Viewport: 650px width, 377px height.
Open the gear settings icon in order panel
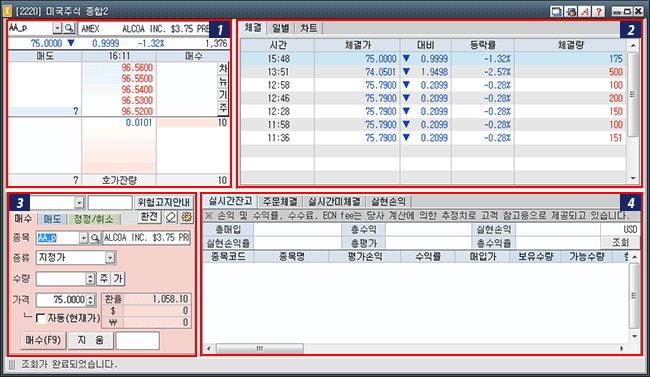(x=187, y=216)
